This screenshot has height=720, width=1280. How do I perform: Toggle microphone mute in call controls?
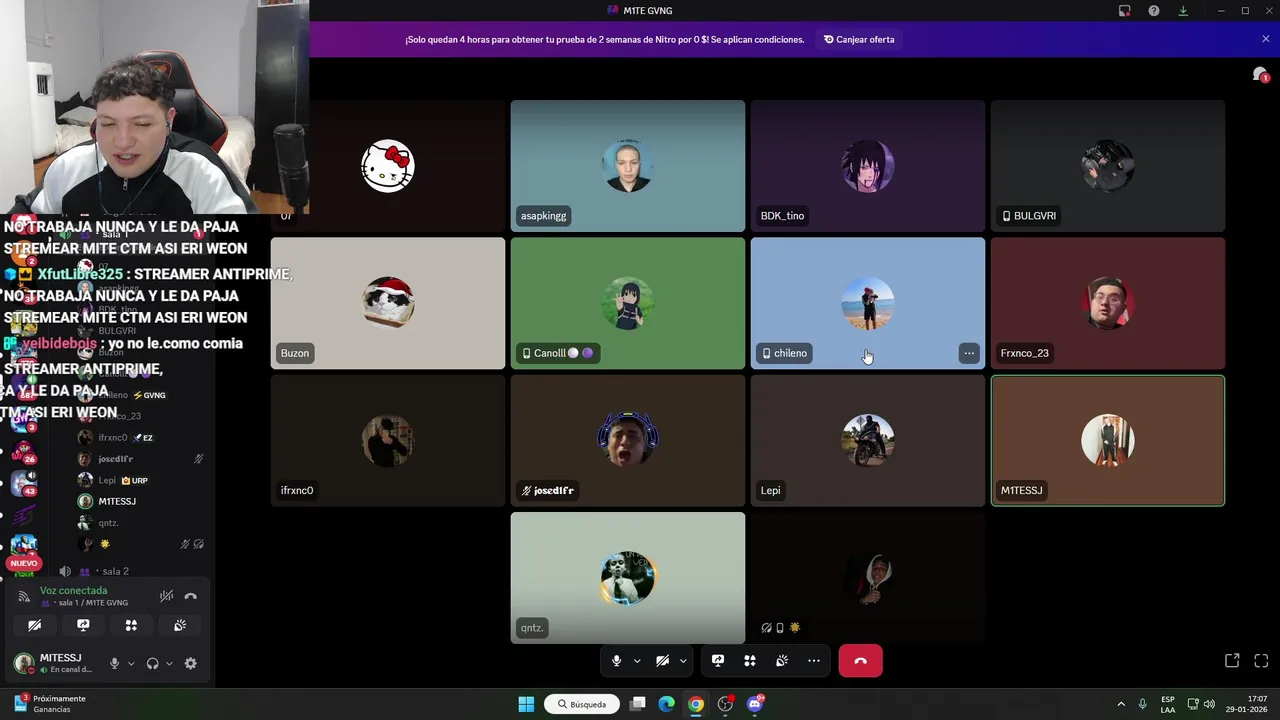[x=616, y=661]
